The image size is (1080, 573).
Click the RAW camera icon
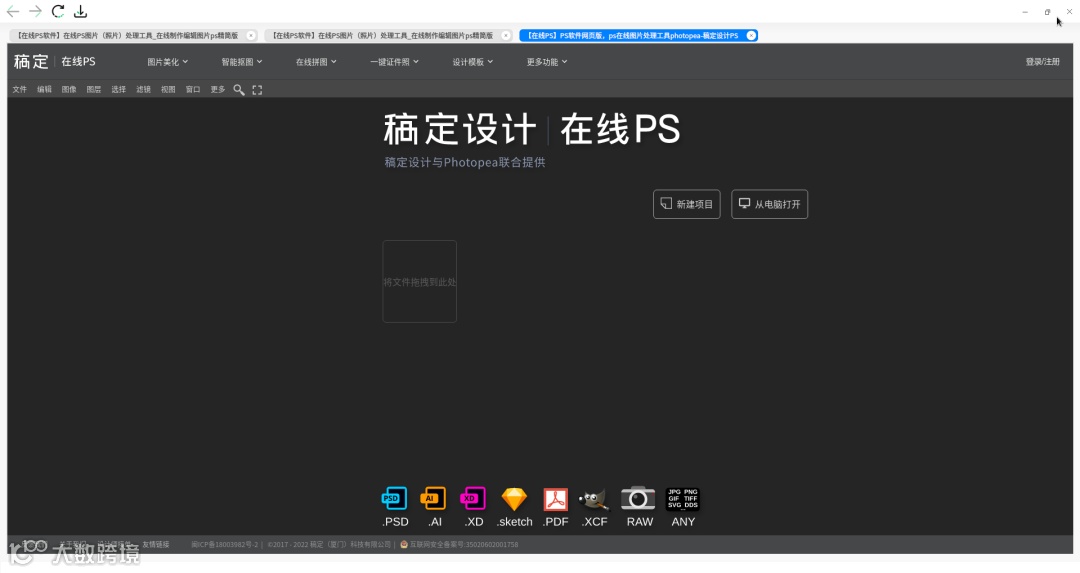(x=638, y=499)
